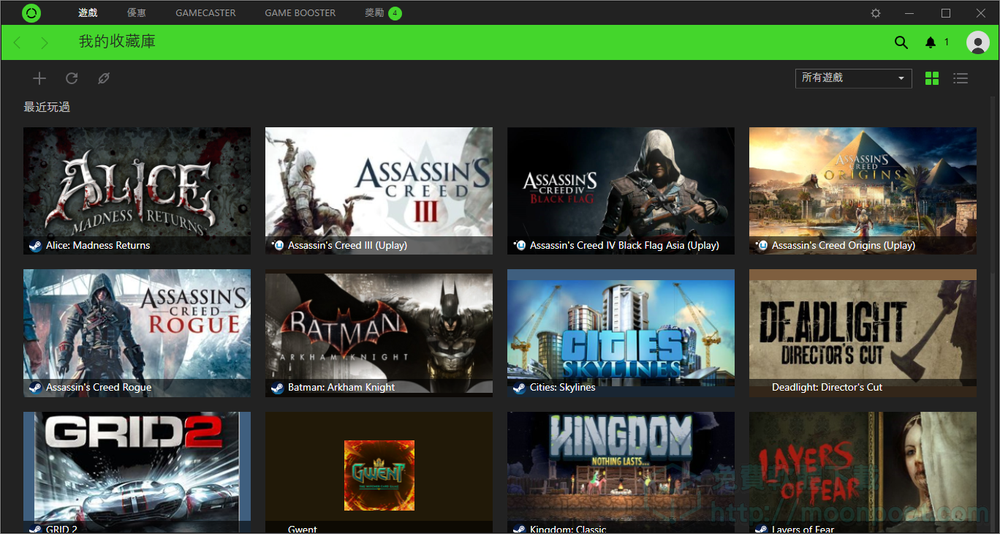Screen dimensions: 1000x534
Task: Open the user profile avatar
Action: [x=977, y=43]
